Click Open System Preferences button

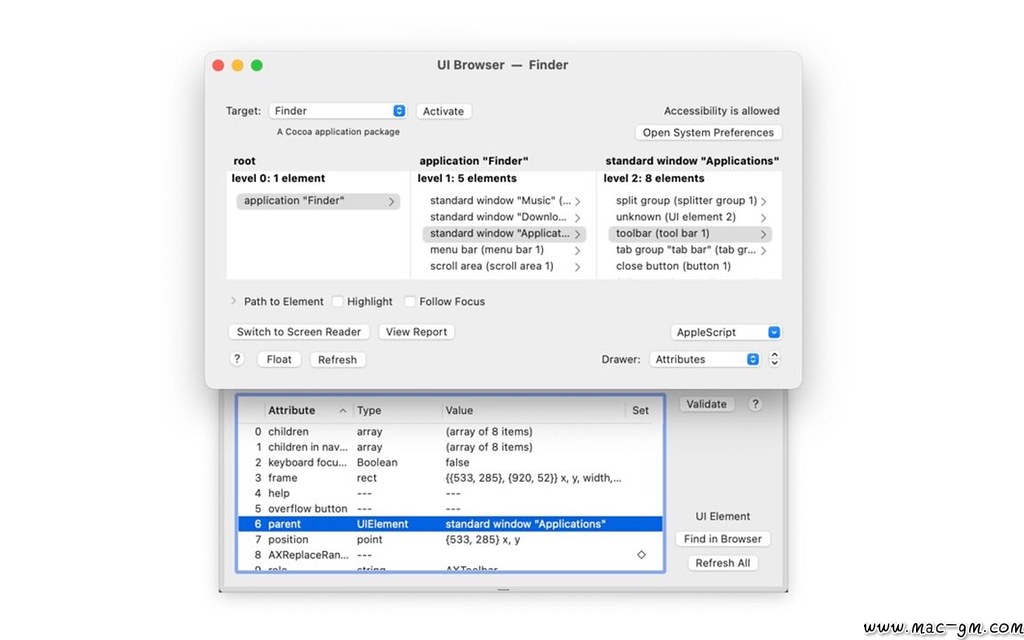click(x=708, y=133)
